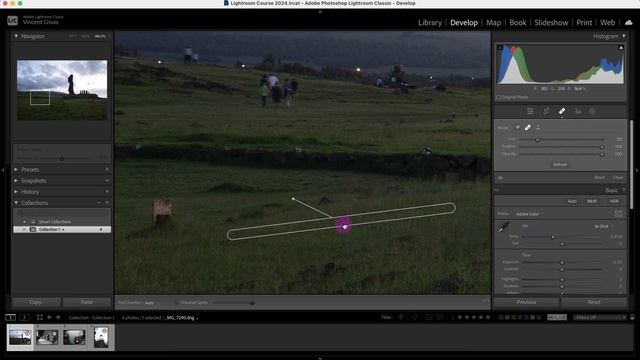Select the Crop Overlay tool icon
The height and width of the screenshot is (360, 640).
(x=546, y=111)
